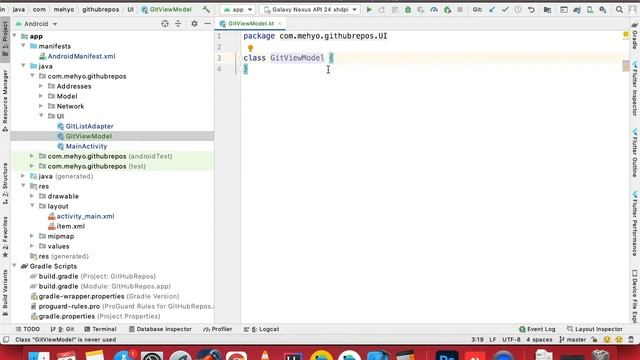Click the Select Opened File target icon

point(165,24)
